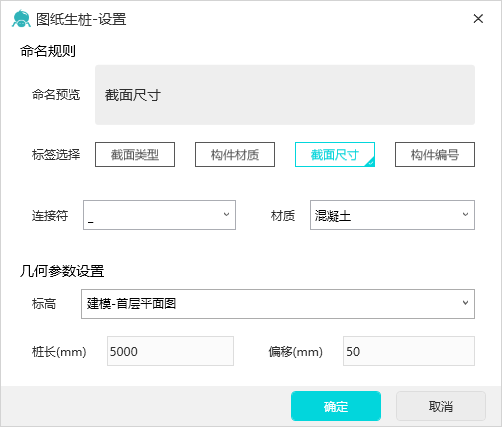Expand the 混凝土 material dropdown

click(x=392, y=215)
